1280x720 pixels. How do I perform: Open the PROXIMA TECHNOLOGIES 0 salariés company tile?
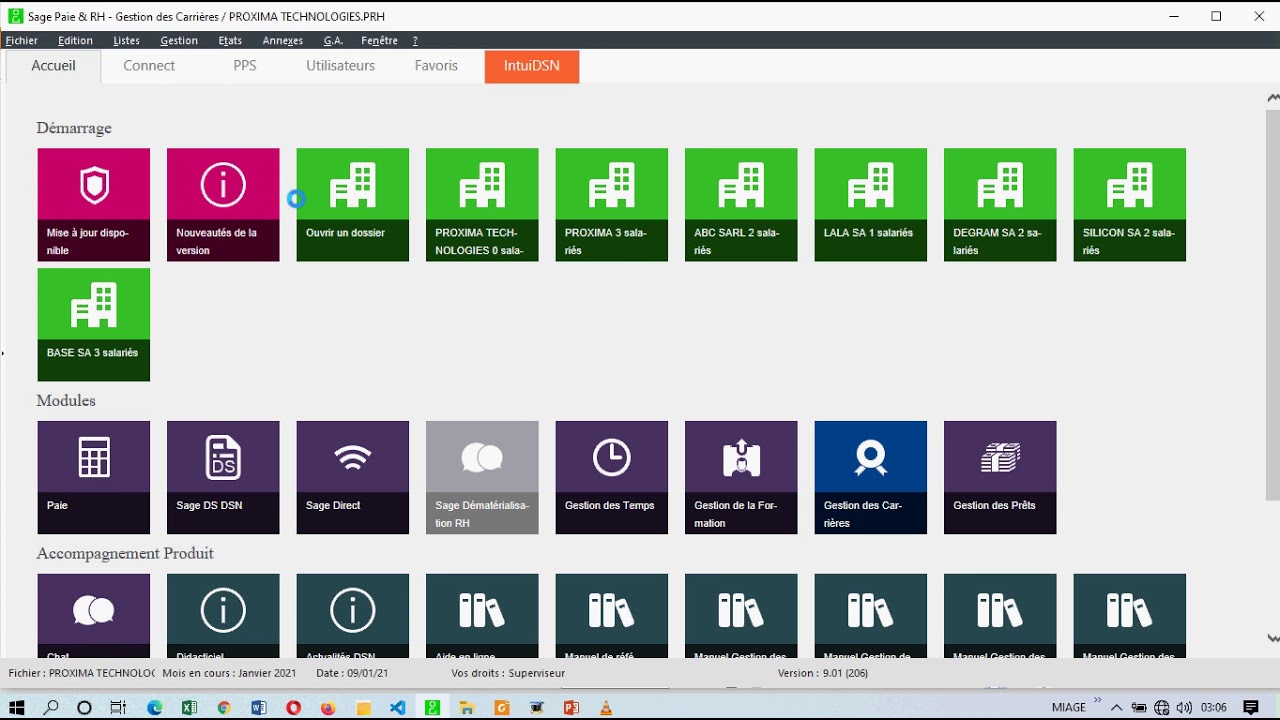(482, 205)
